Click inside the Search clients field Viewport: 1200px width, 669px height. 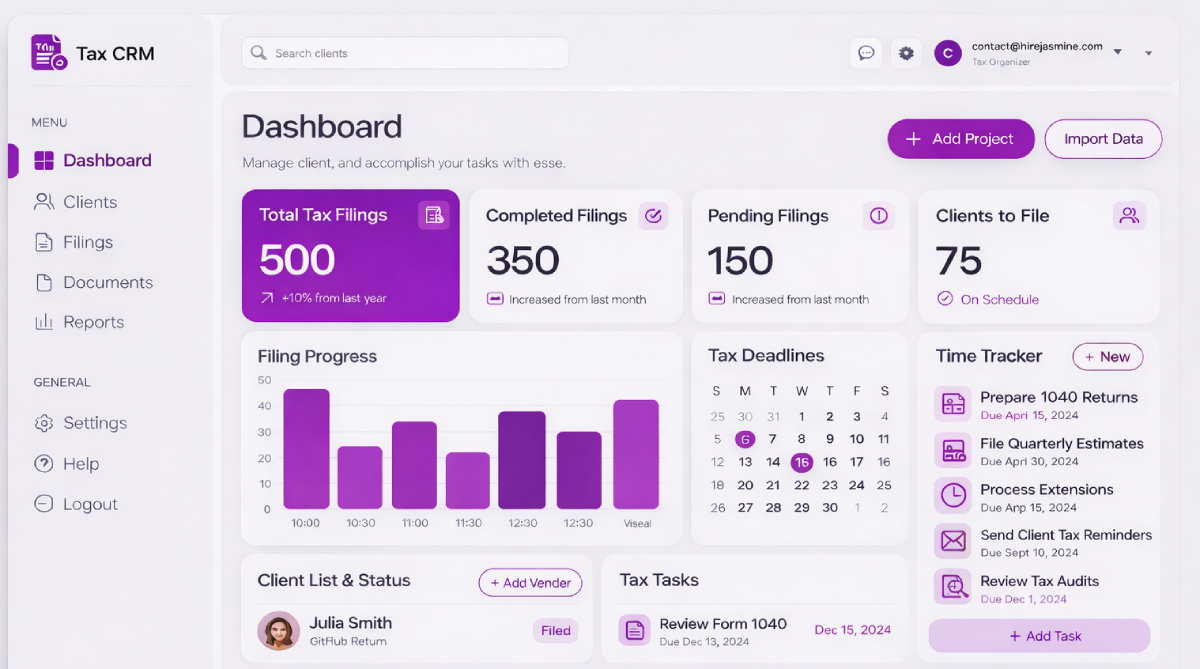(404, 52)
